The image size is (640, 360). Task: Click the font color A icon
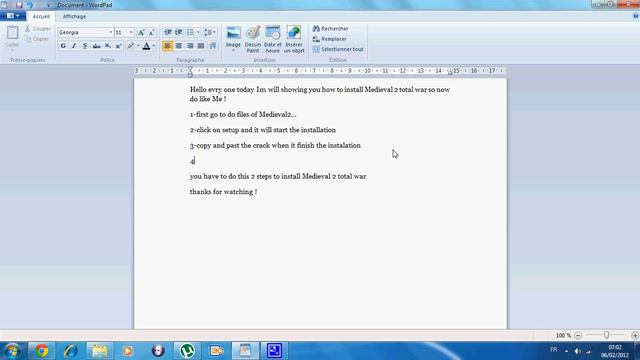click(x=146, y=46)
